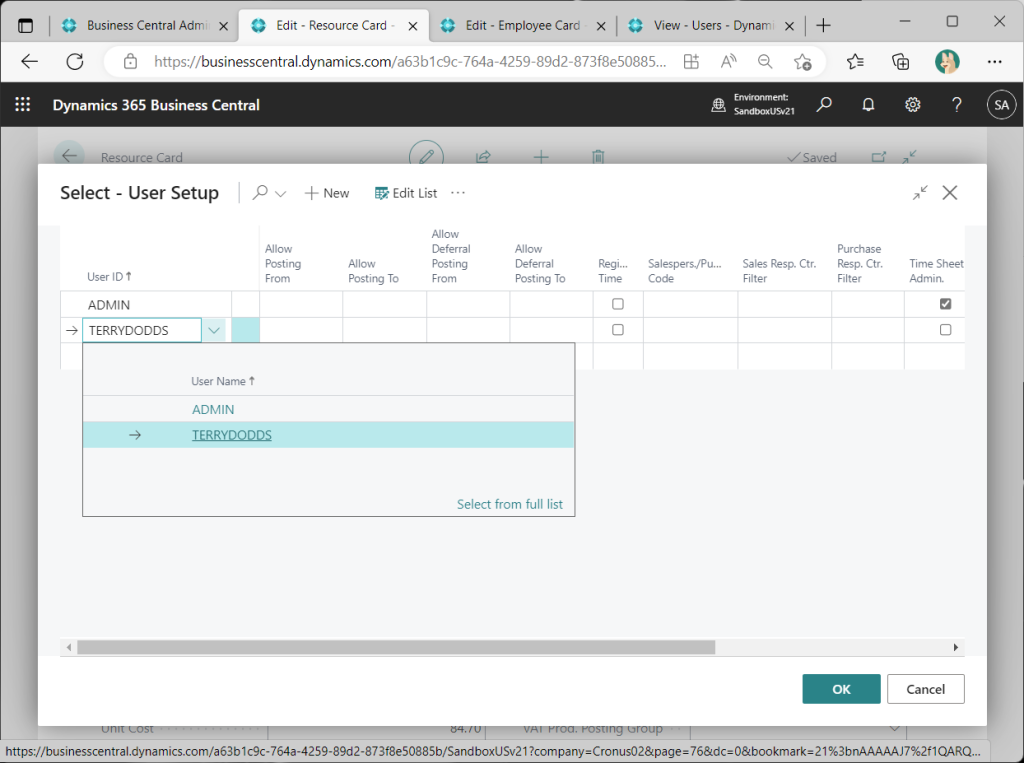Click the ADMIN User ID cell
Image resolution: width=1024 pixels, height=763 pixels.
(157, 304)
